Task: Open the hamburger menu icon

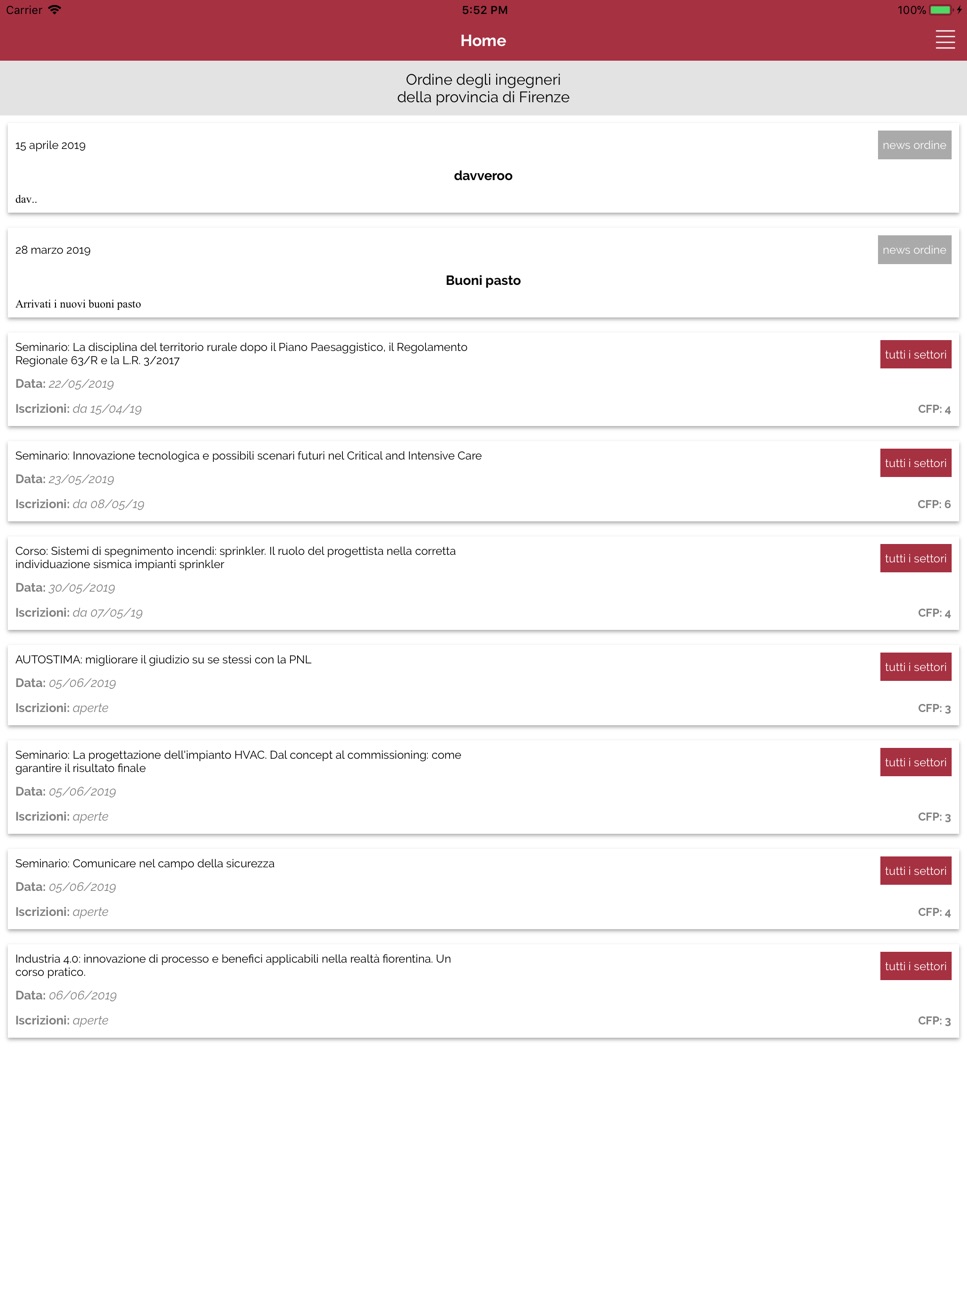Action: (x=945, y=40)
